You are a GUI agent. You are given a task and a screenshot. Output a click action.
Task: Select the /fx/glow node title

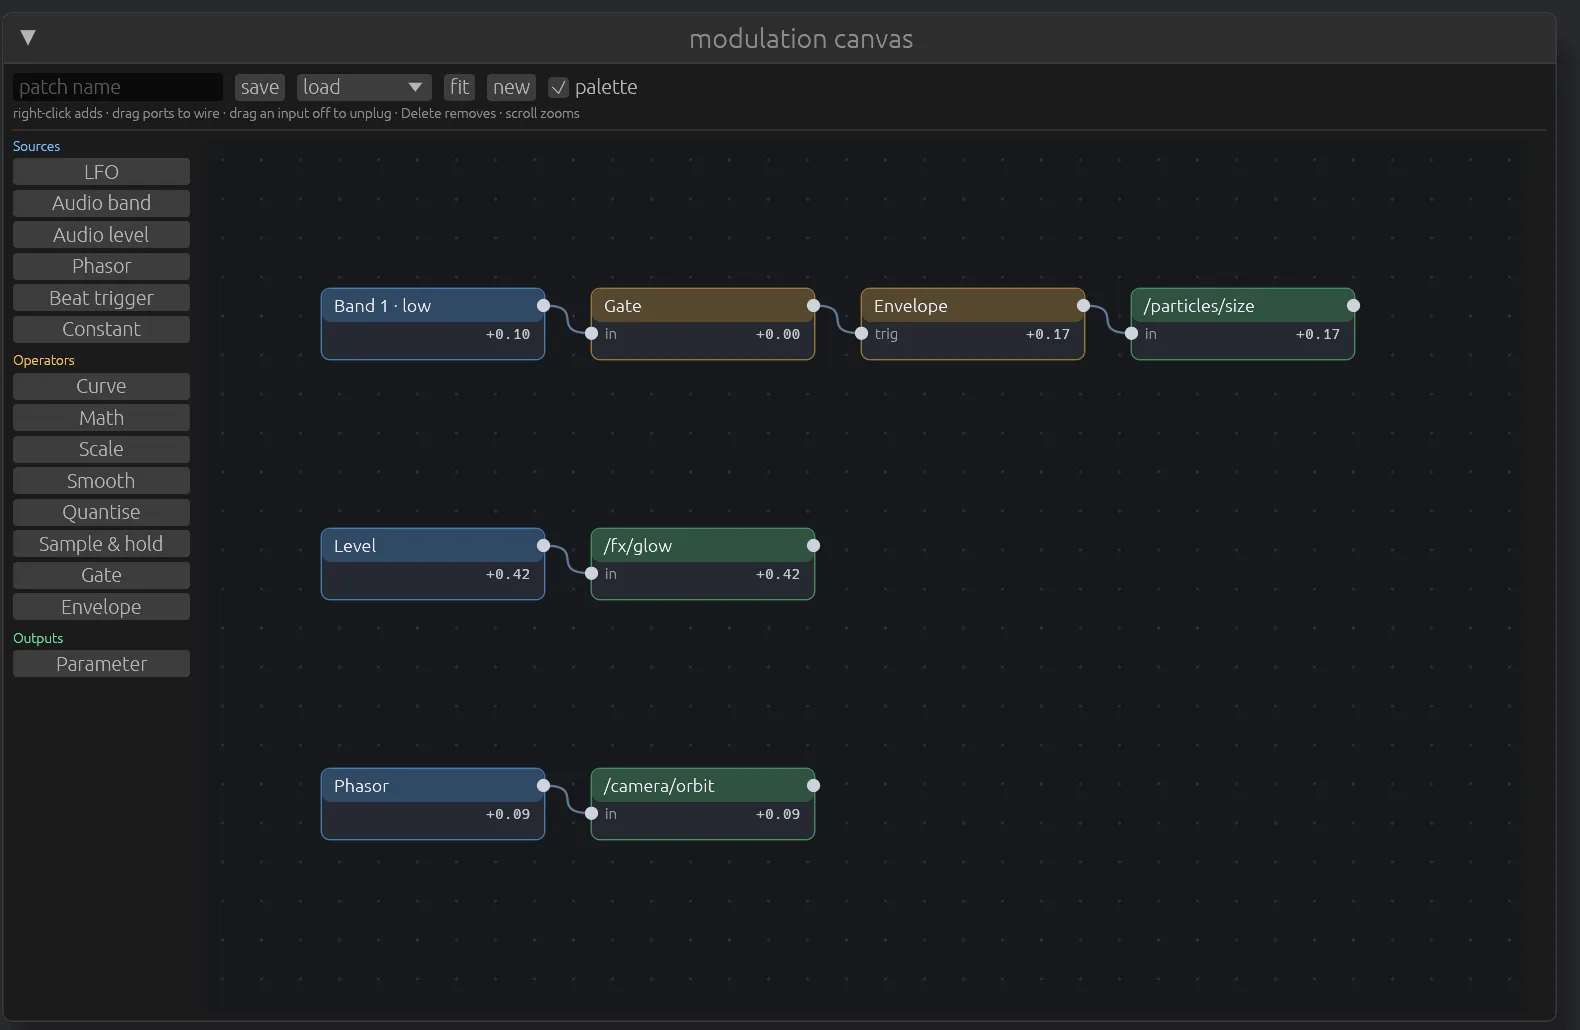(x=638, y=546)
